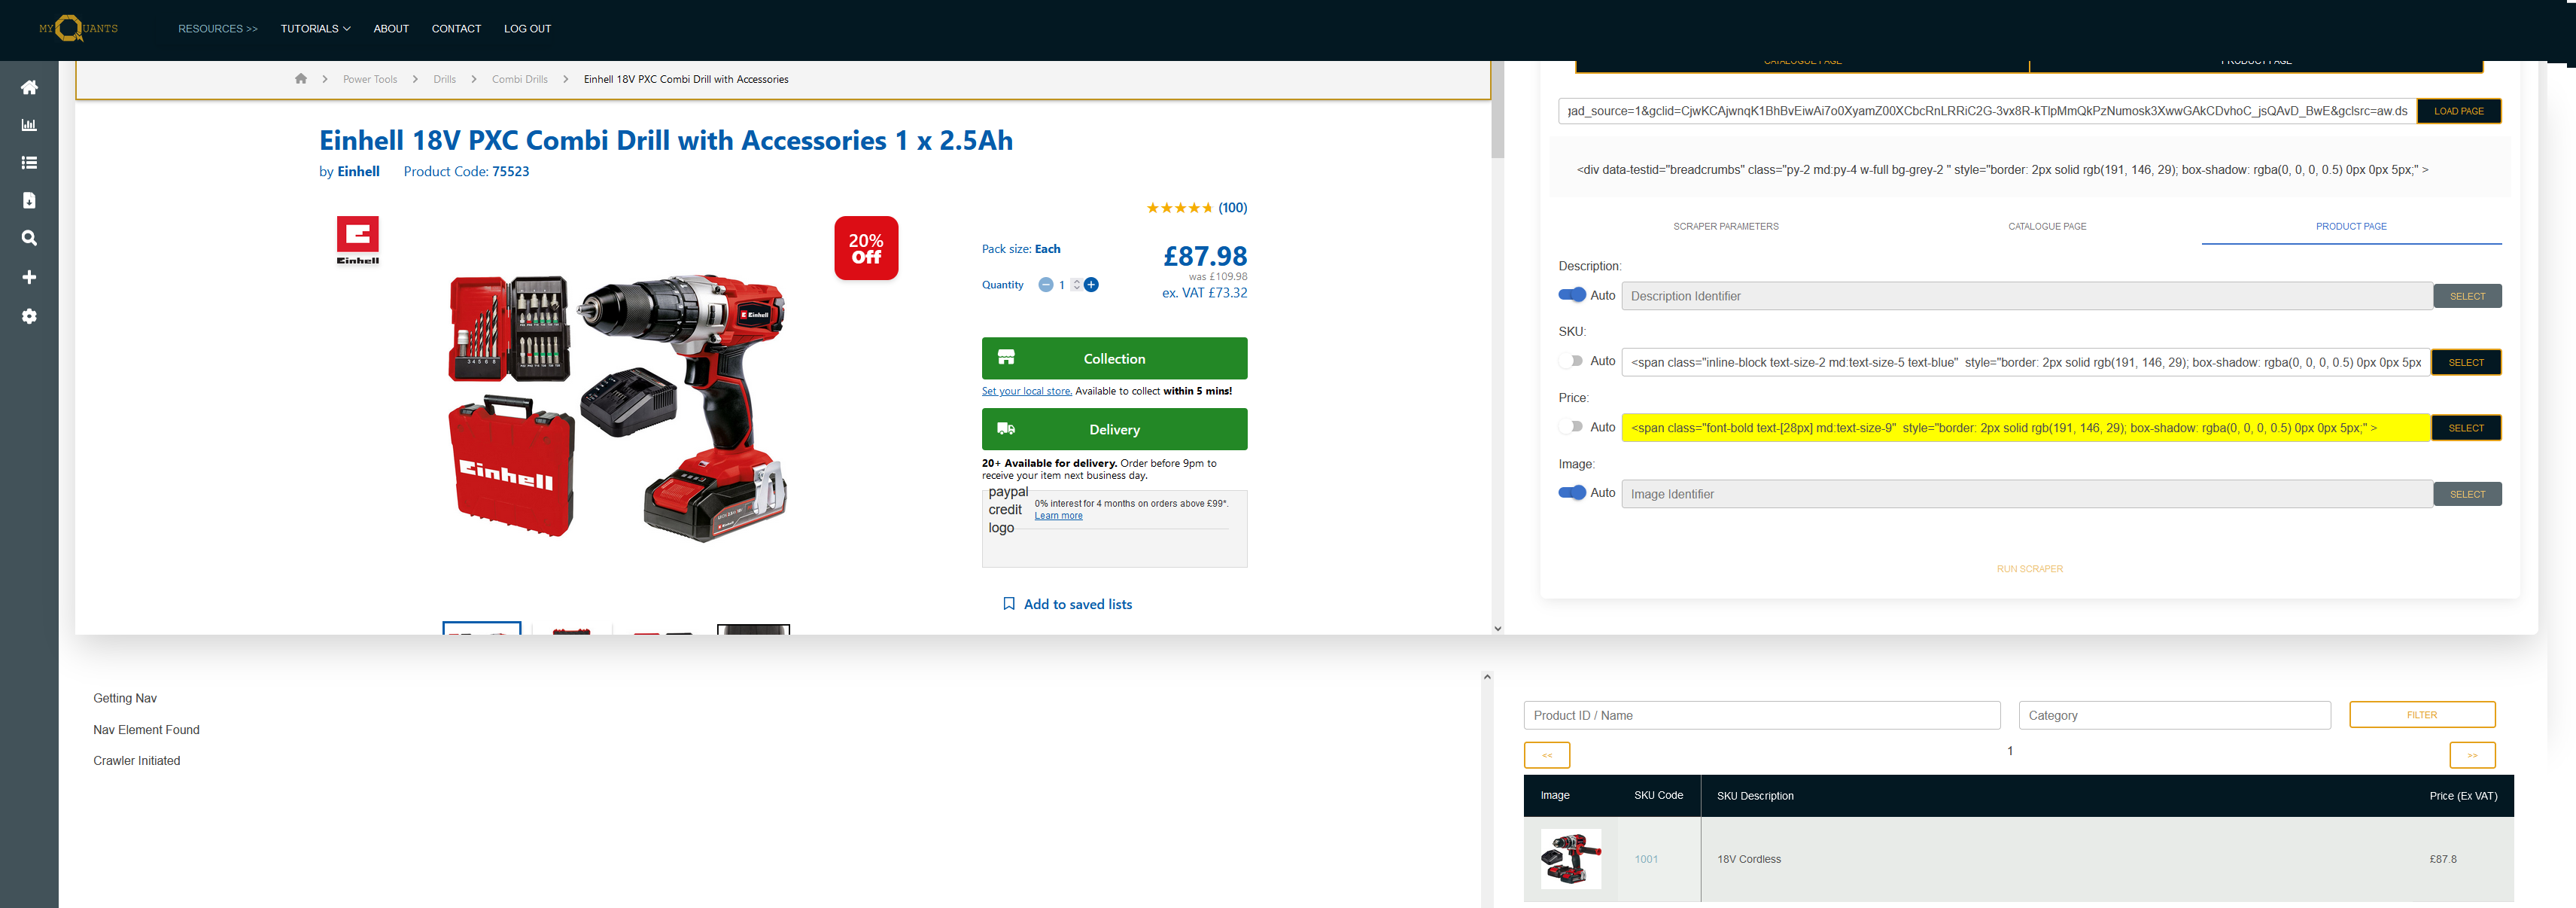Open the search magnifier icon in sidebar
The image size is (2576, 908).
(x=29, y=238)
